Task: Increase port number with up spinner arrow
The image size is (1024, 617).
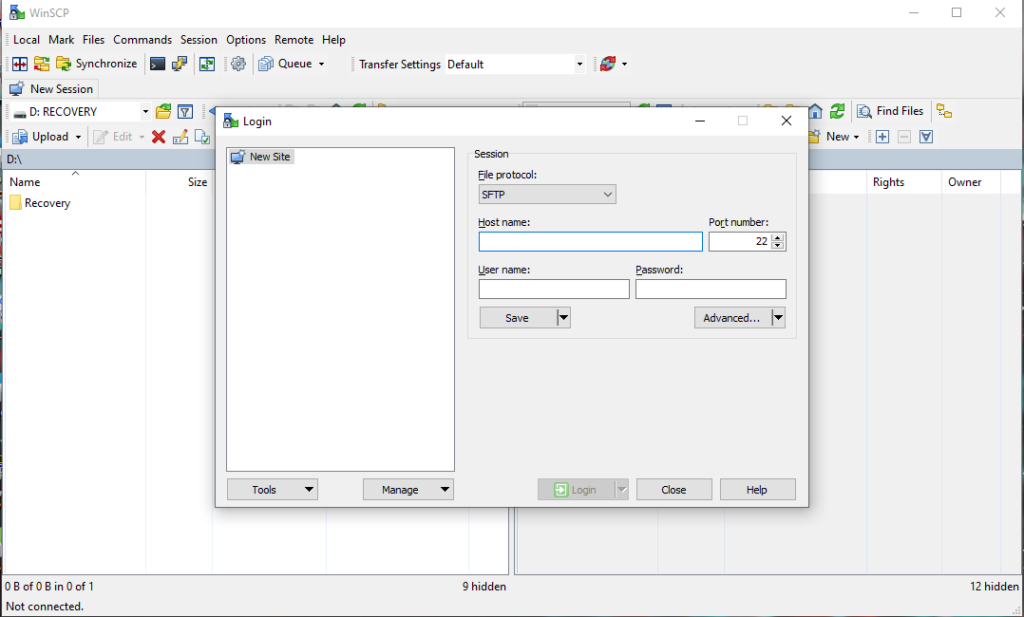Action: point(777,238)
